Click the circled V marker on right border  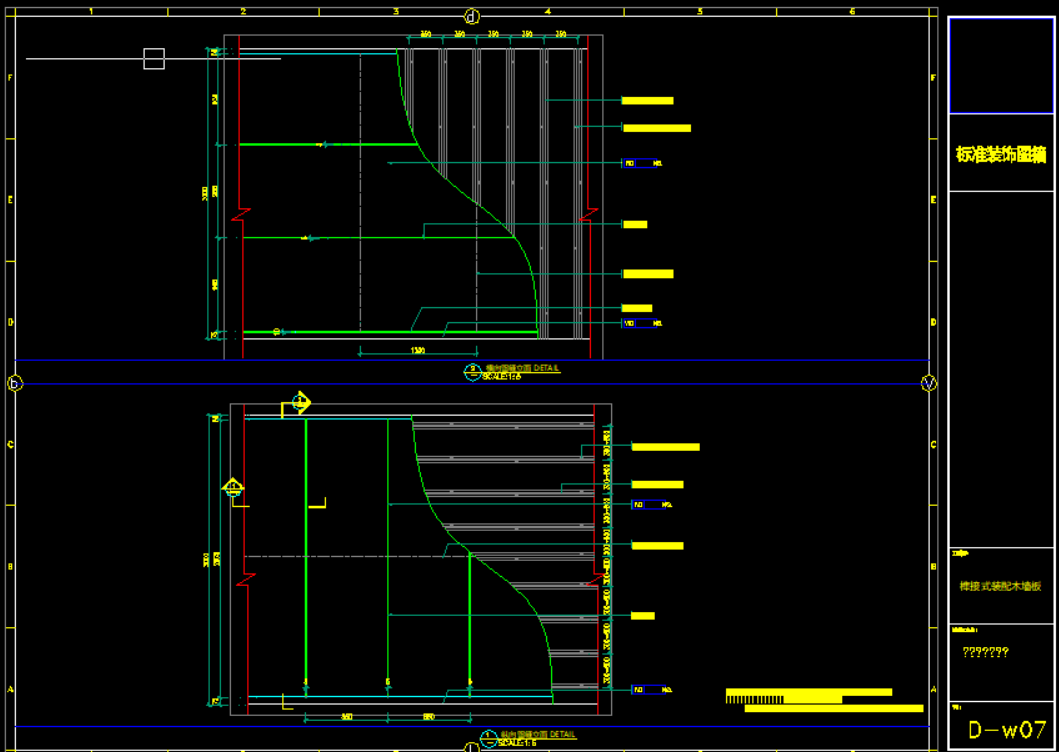tap(929, 383)
